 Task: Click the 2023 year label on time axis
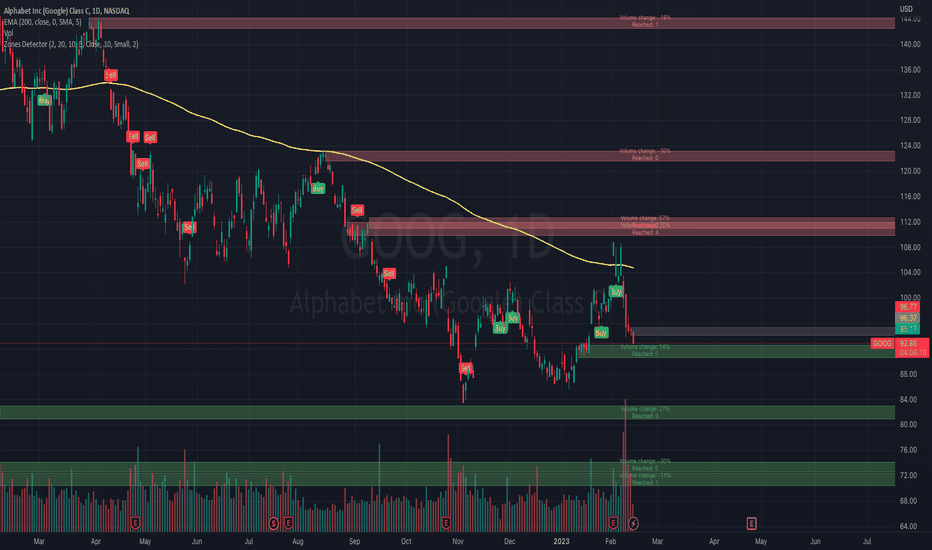pyautogui.click(x=561, y=541)
